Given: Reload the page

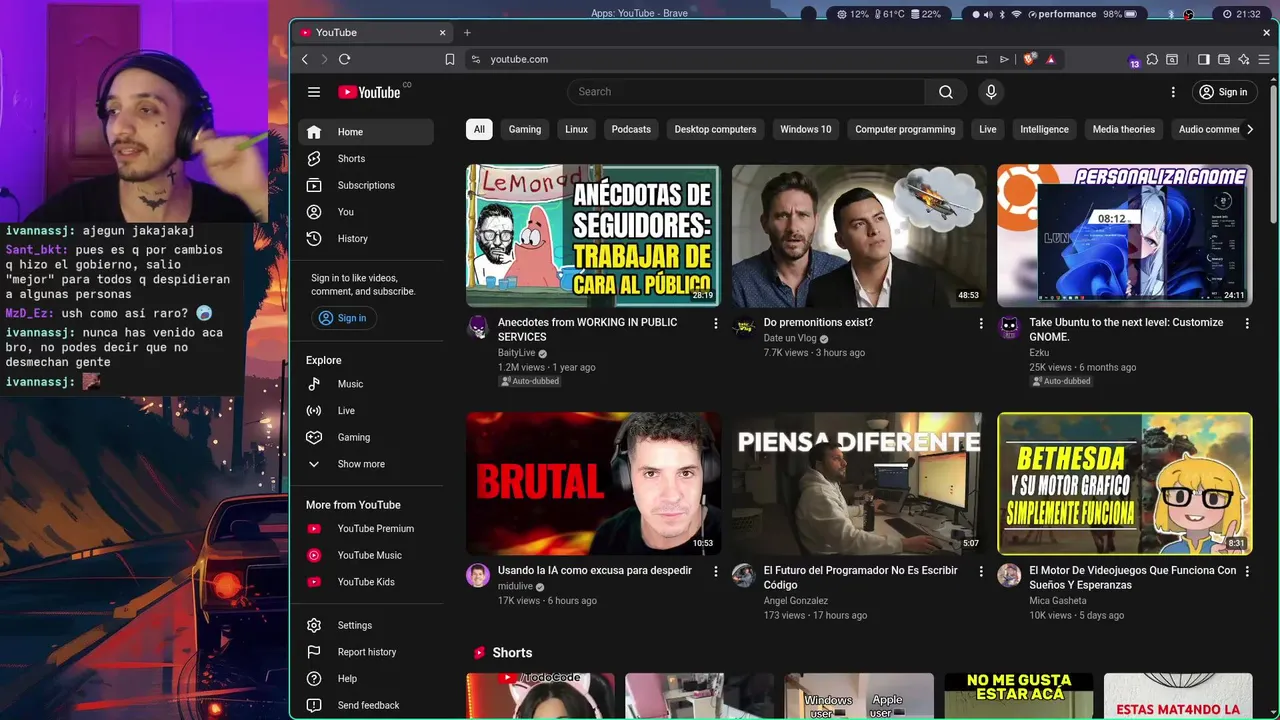Looking at the screenshot, I should click(x=344, y=59).
